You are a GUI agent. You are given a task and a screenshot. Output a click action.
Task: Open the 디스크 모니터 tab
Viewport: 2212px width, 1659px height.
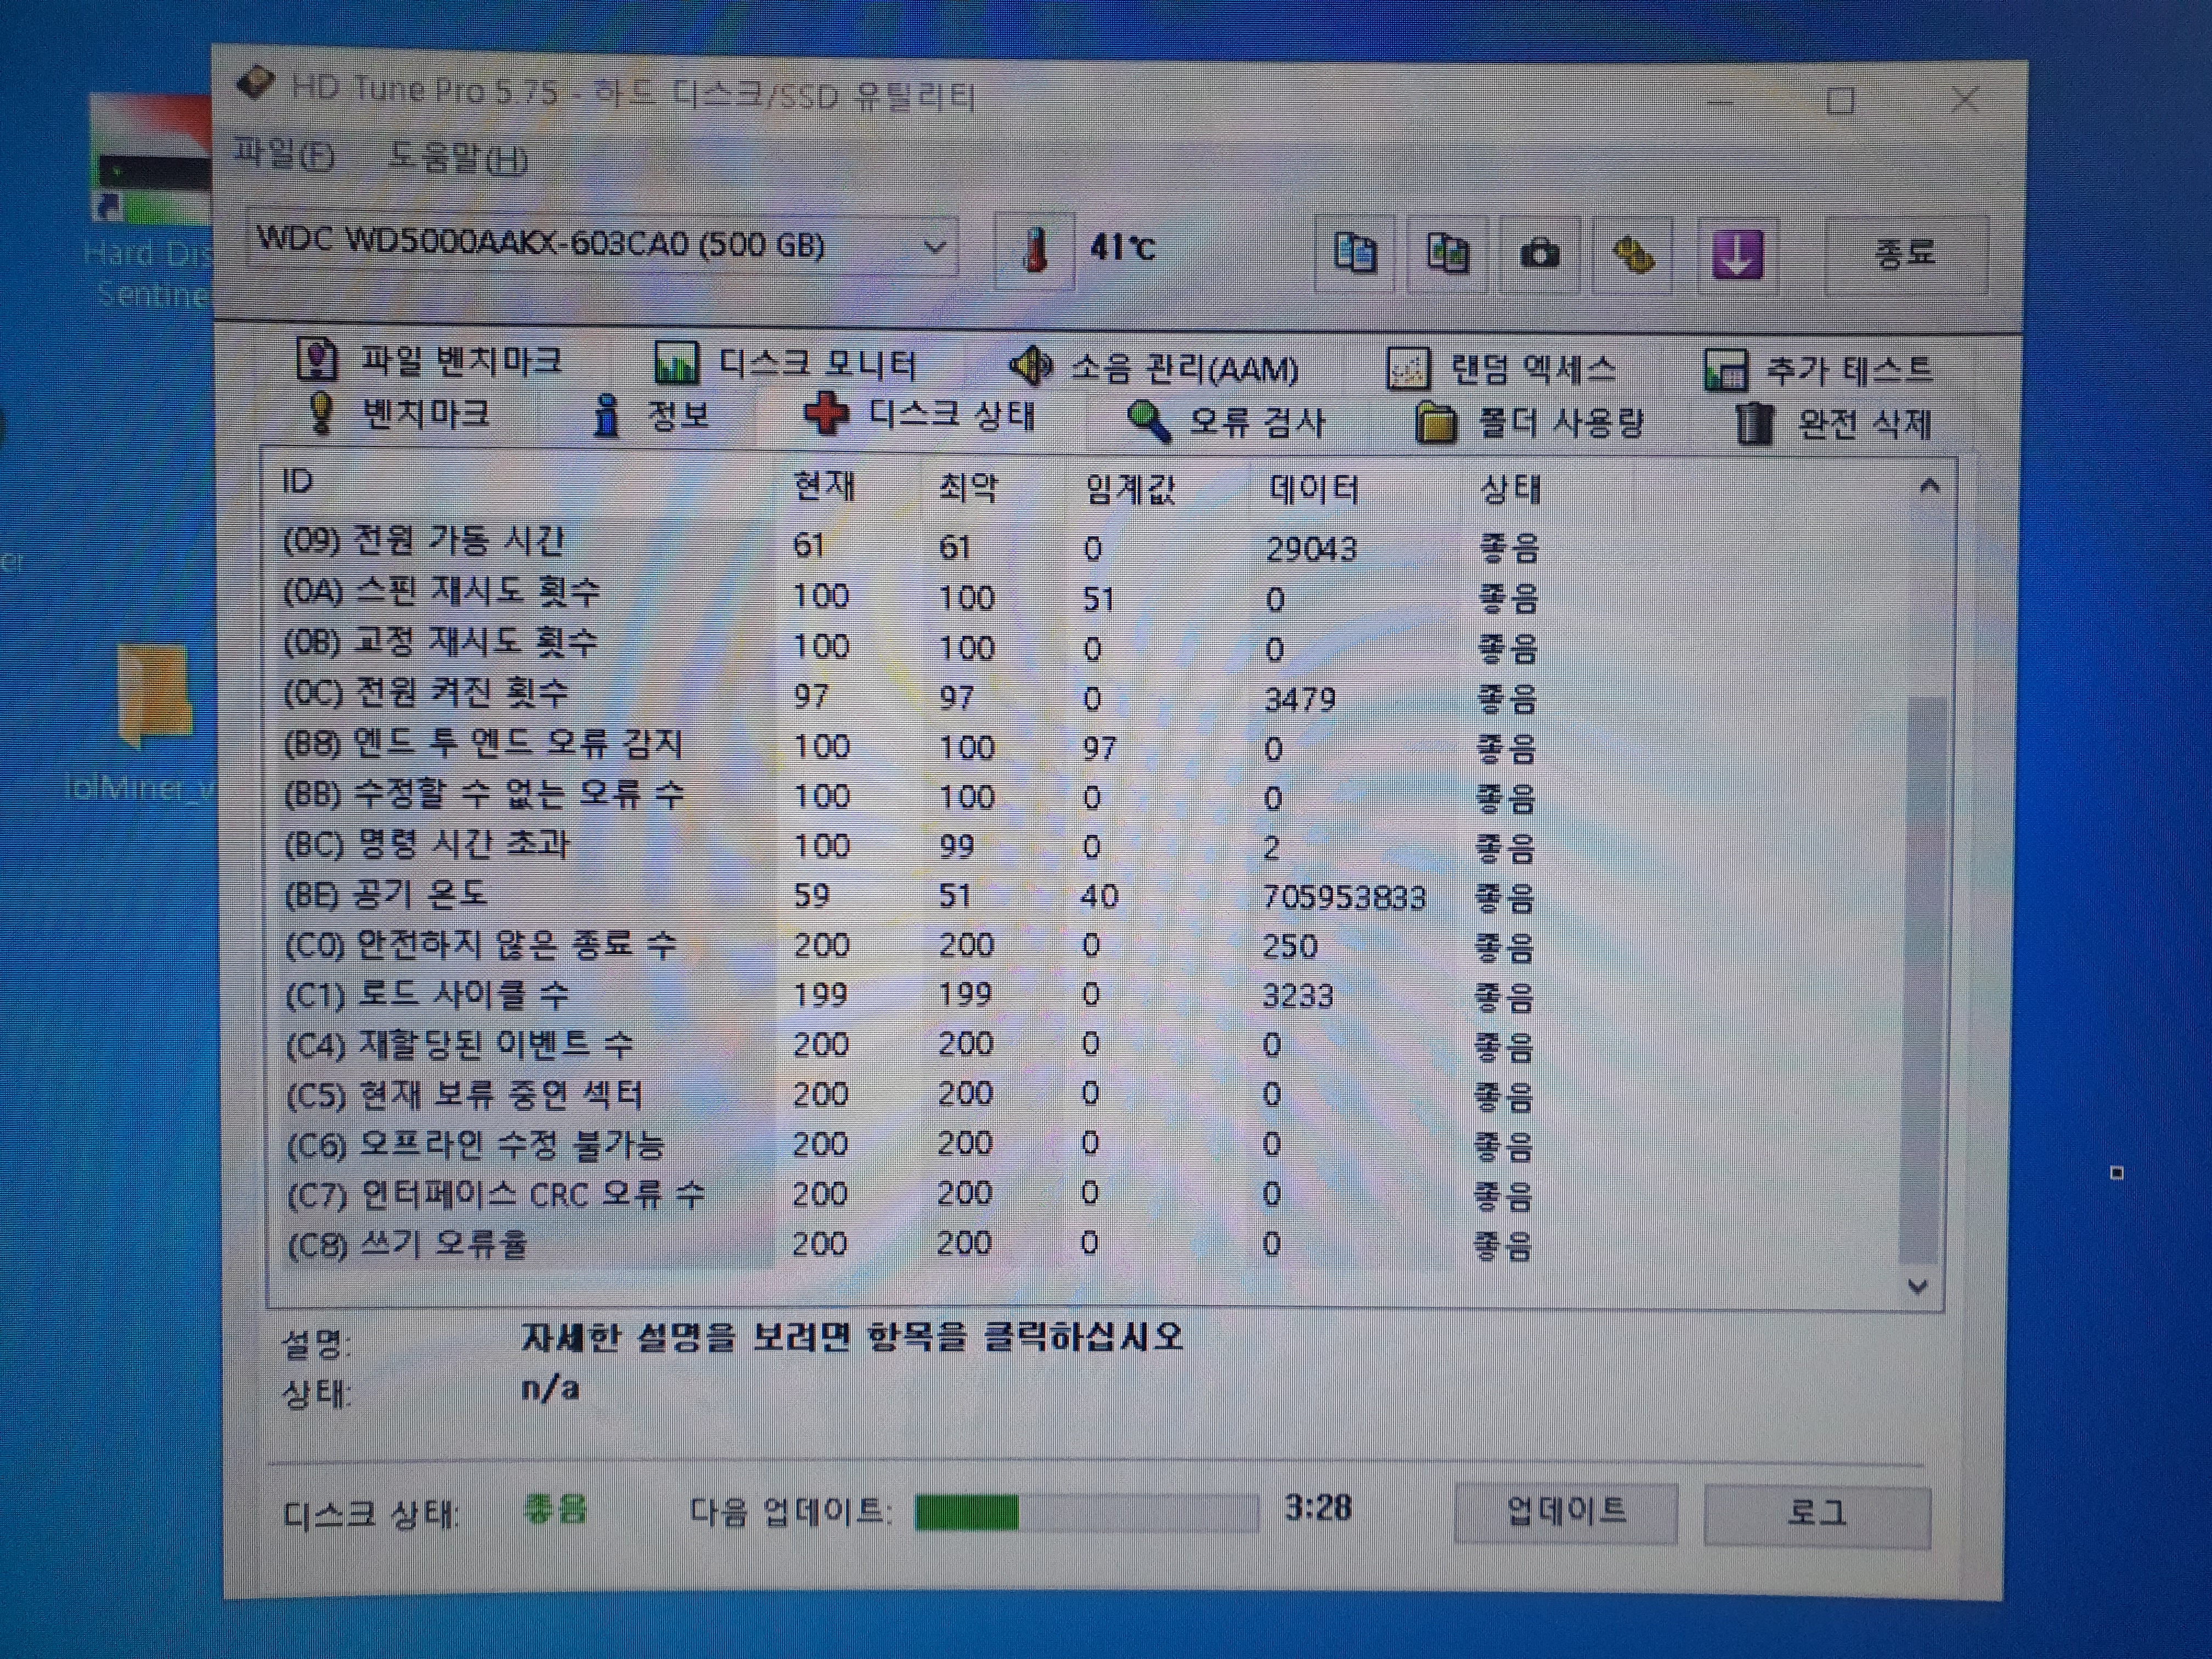point(785,364)
